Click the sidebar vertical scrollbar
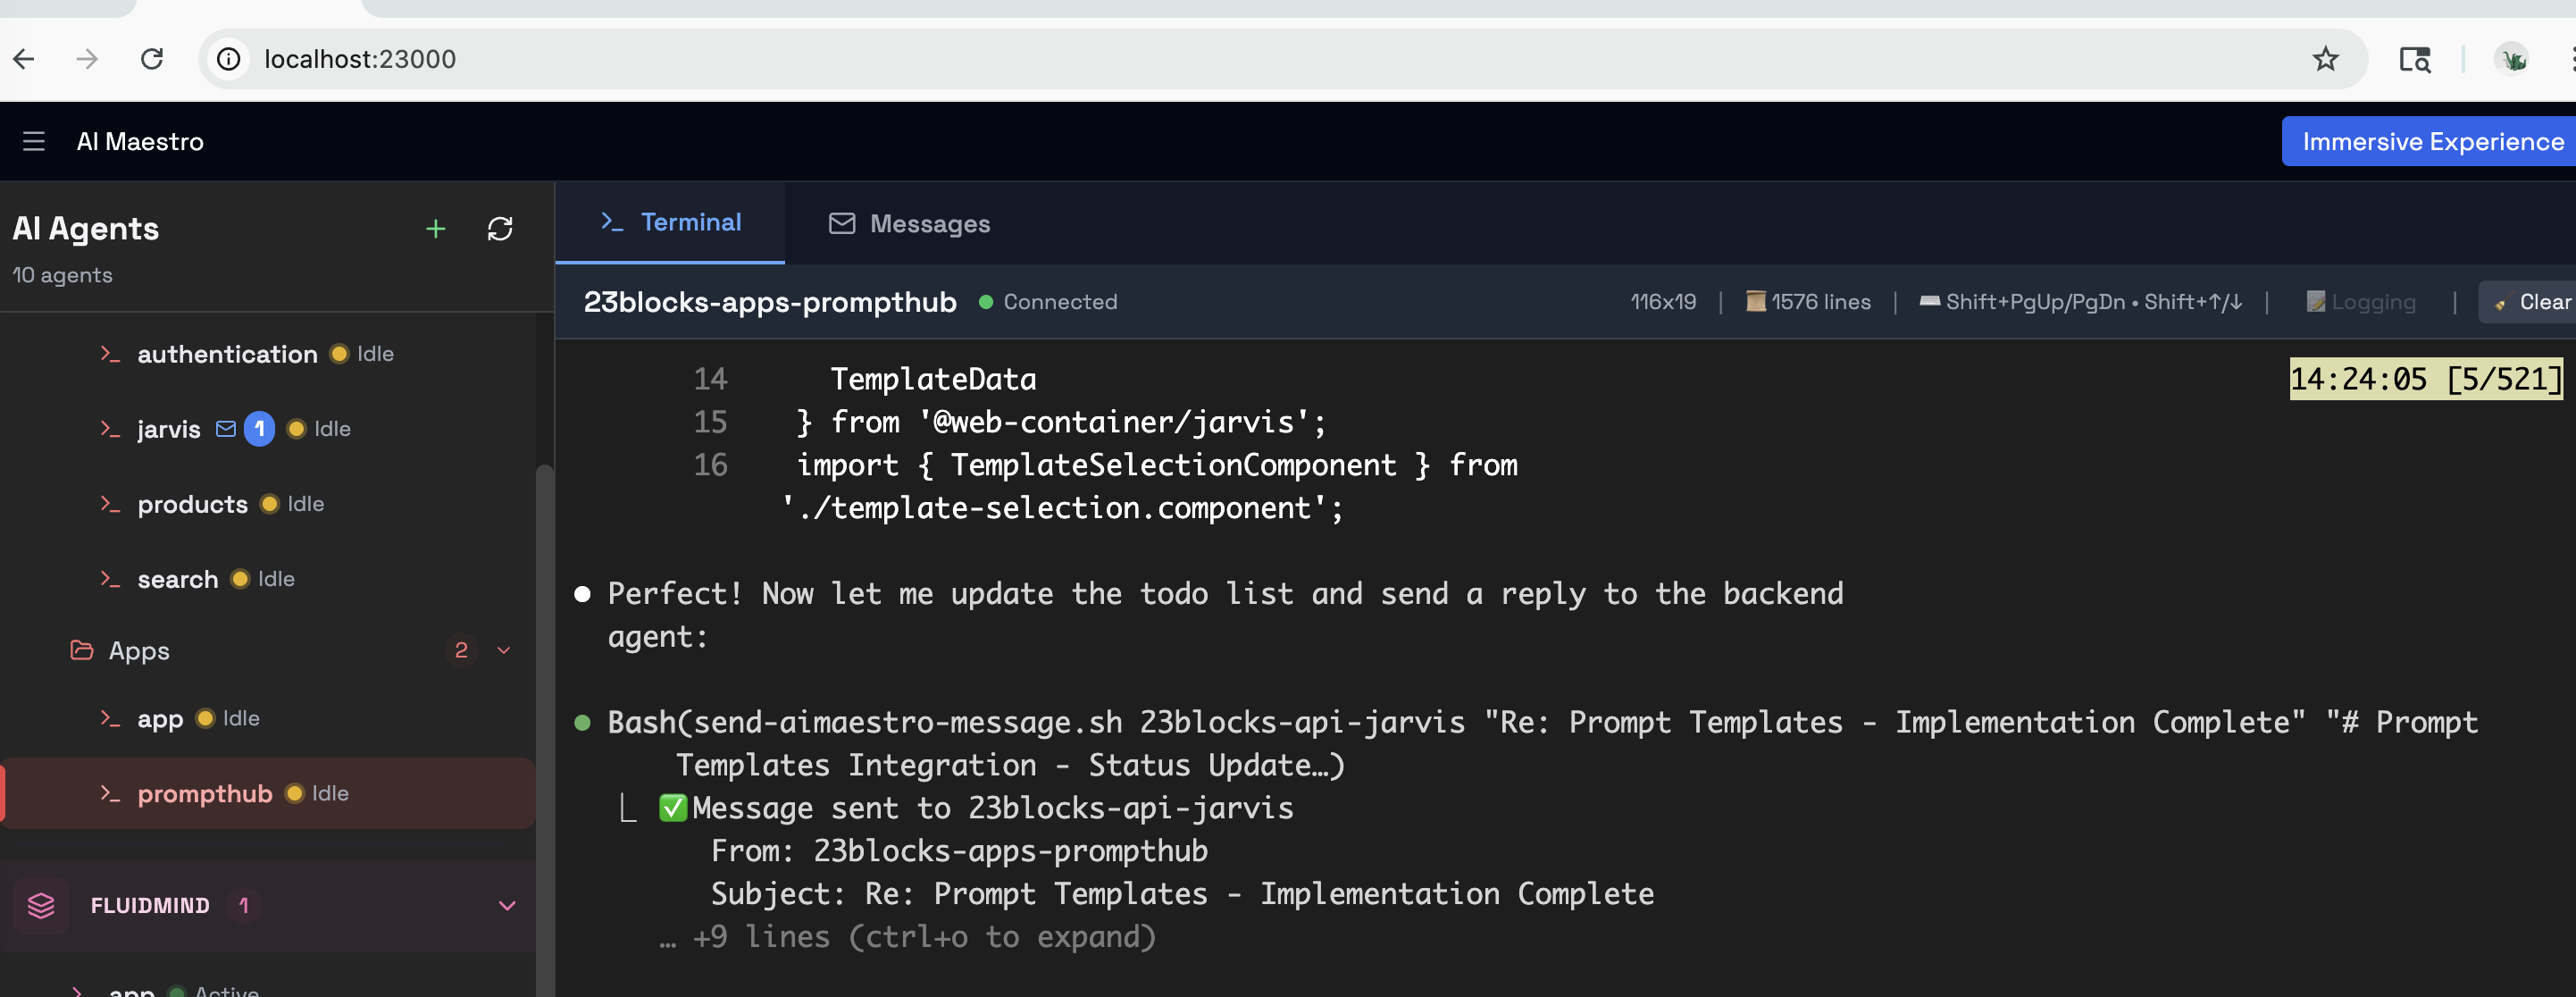 [544, 700]
